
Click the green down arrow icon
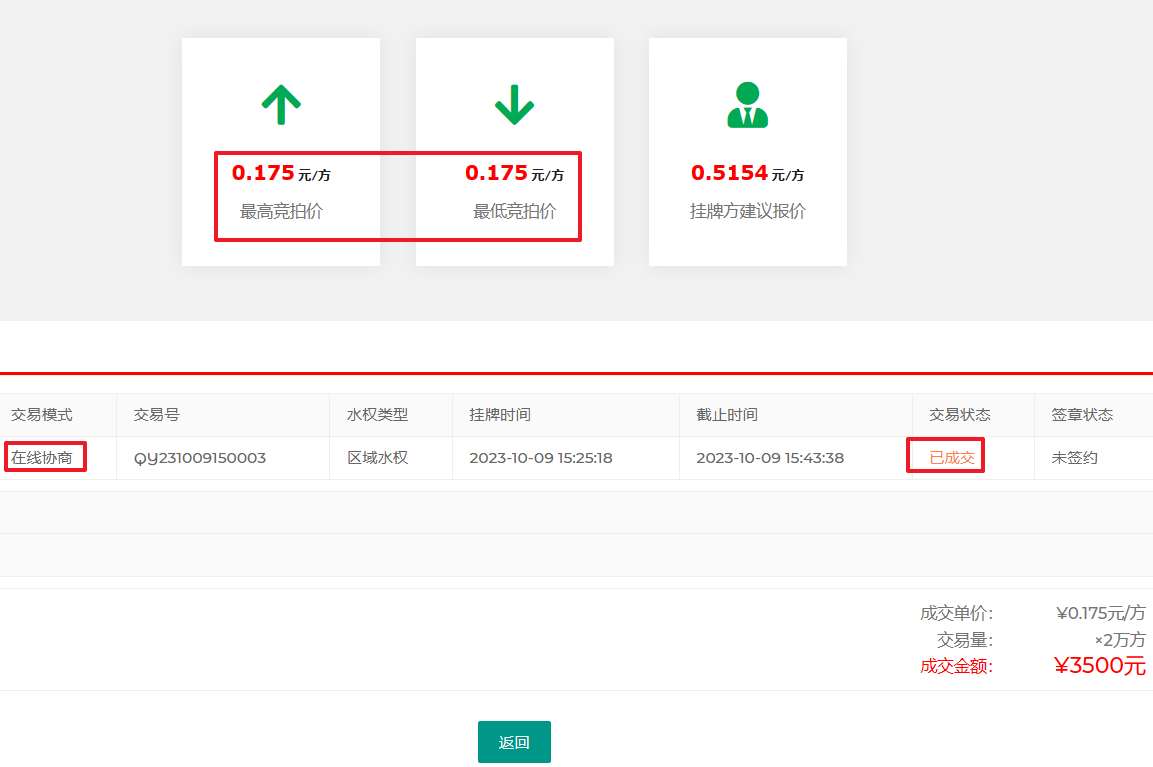click(514, 104)
